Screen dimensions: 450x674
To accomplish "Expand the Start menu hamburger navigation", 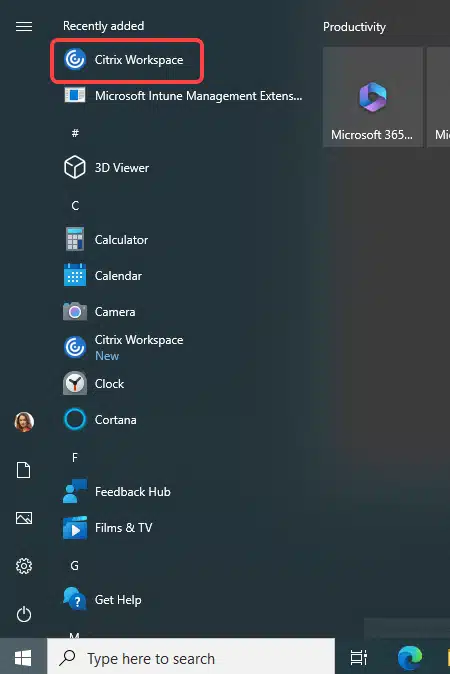I will pyautogui.click(x=24, y=27).
